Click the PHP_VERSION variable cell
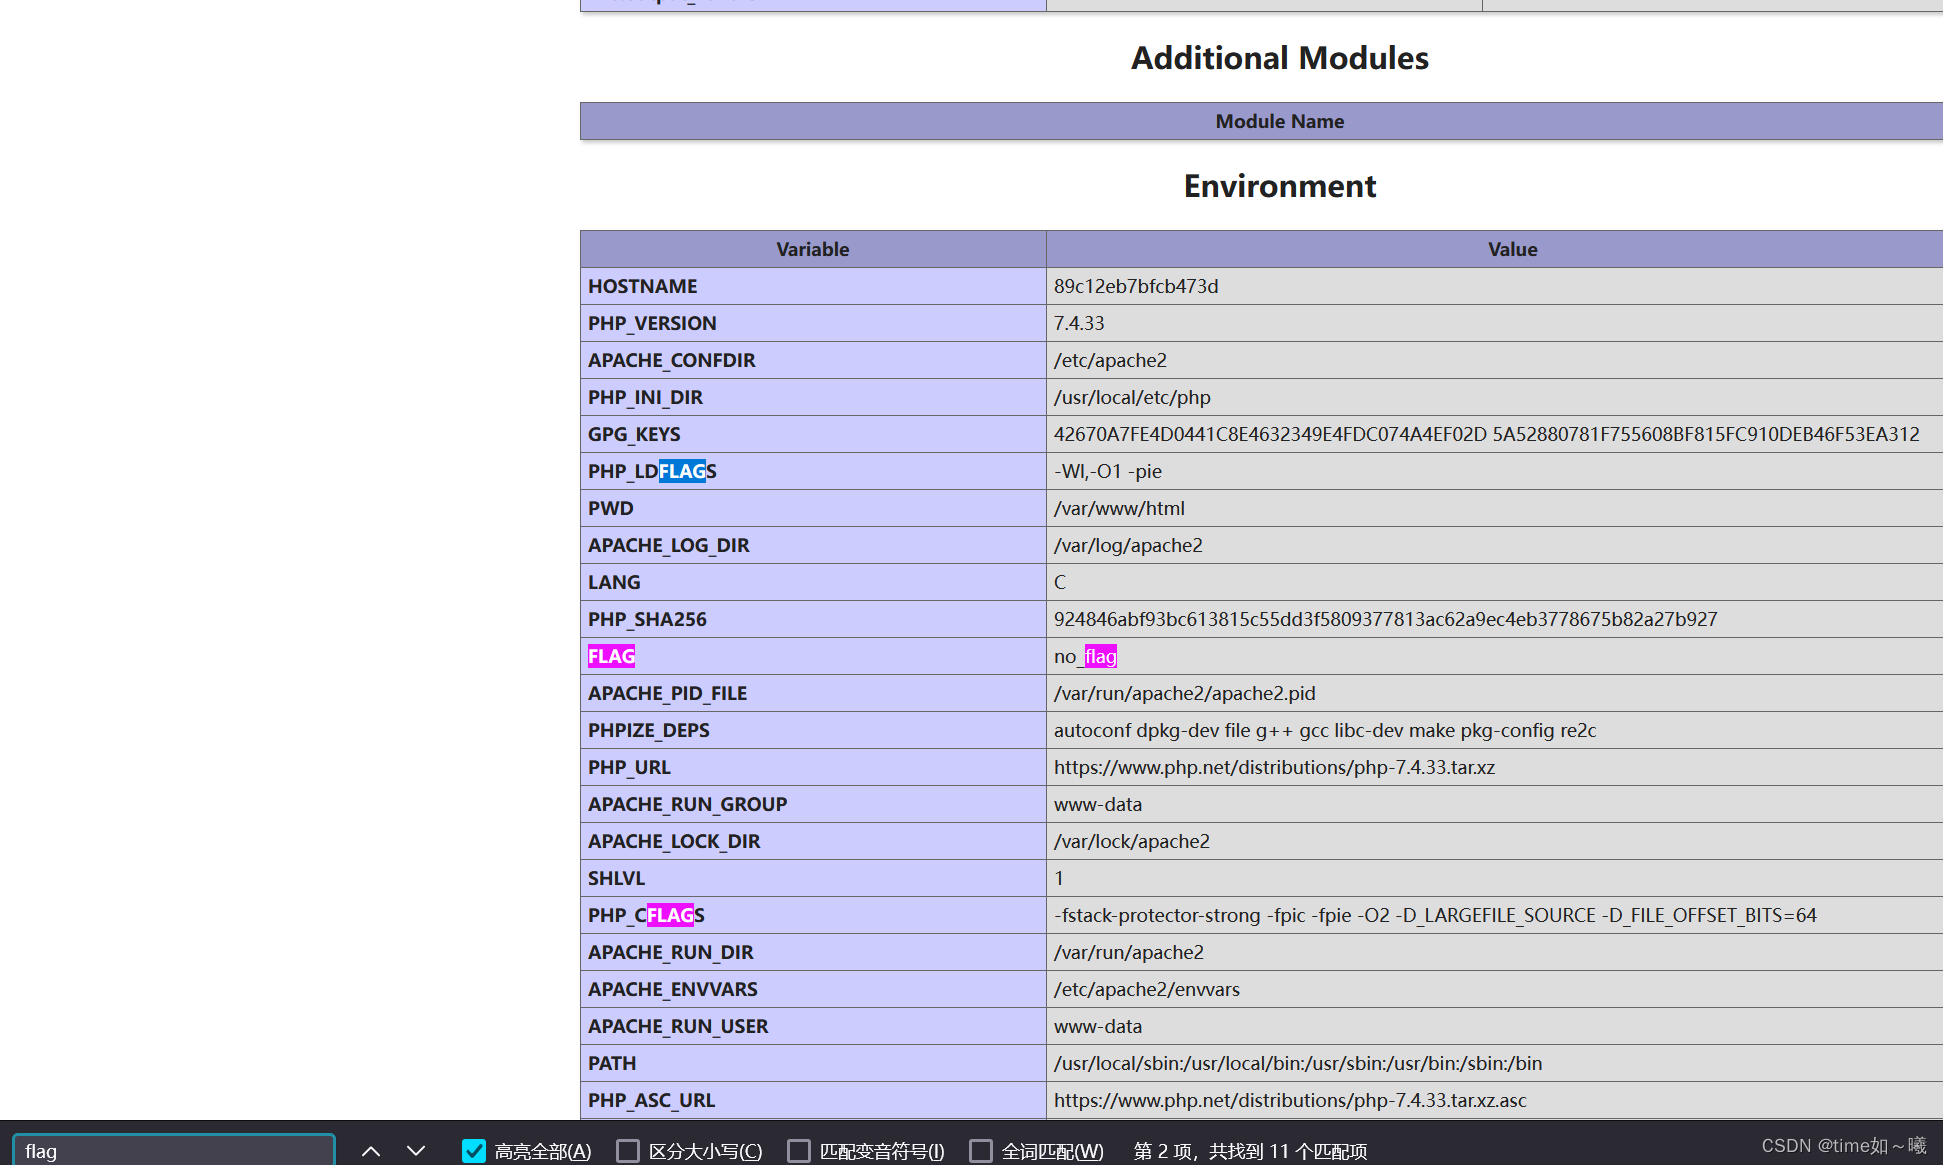 [813, 323]
